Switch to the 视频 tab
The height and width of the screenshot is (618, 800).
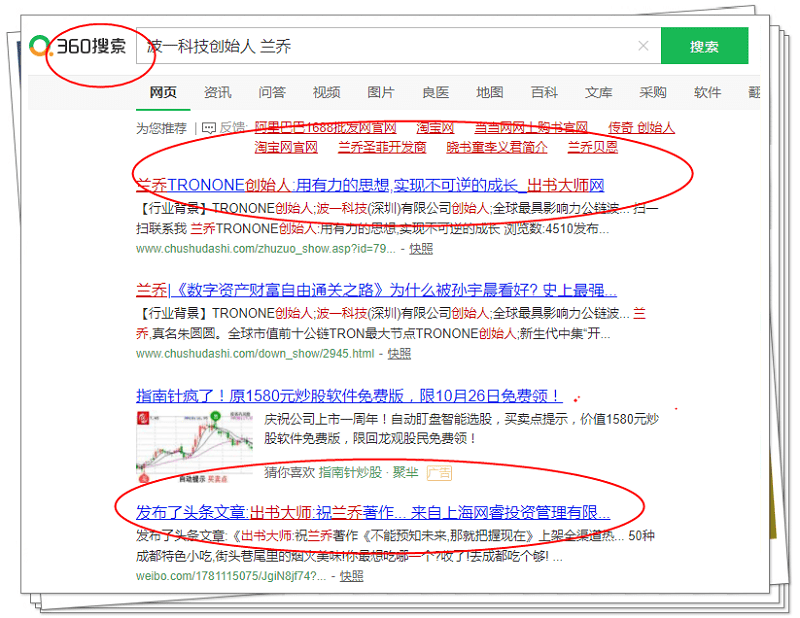[x=327, y=92]
